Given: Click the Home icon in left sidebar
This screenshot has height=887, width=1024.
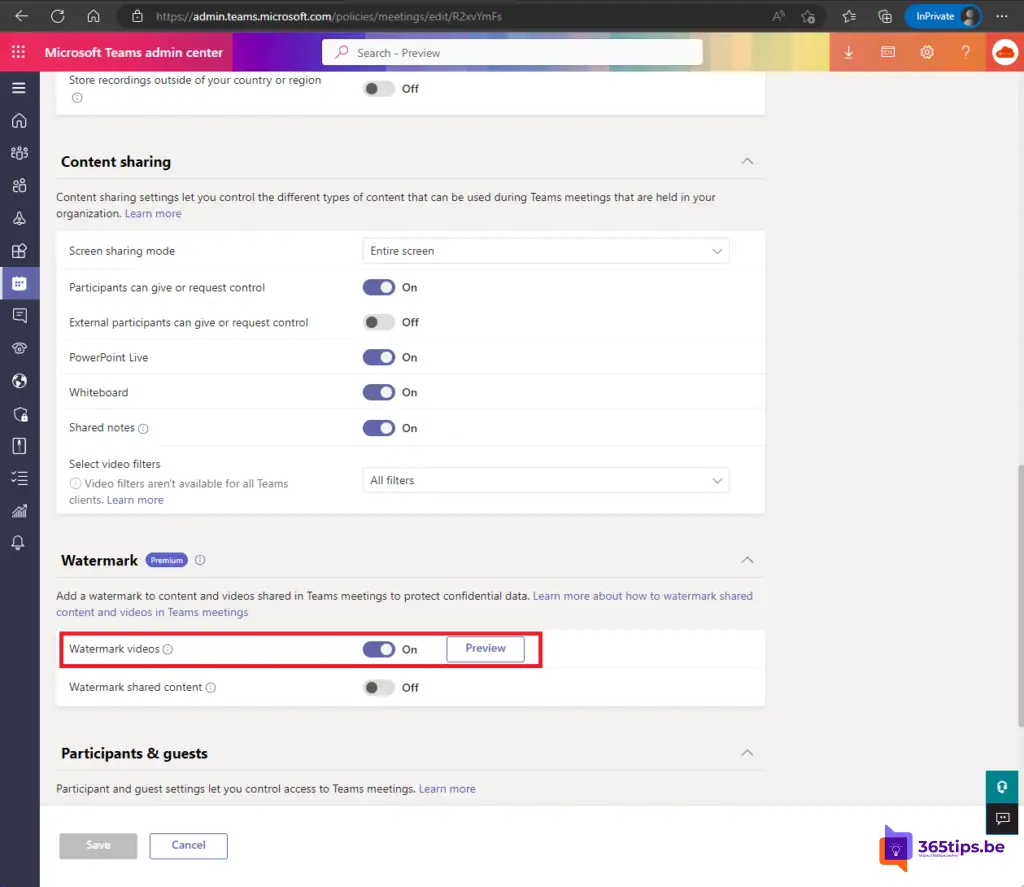Looking at the screenshot, I should coord(19,121).
